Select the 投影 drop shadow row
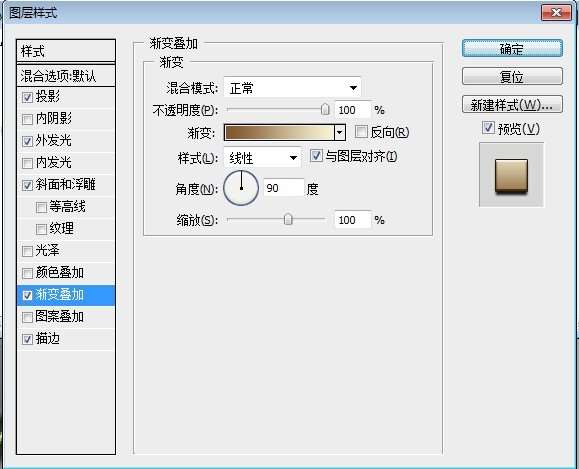The image size is (579, 469). pos(66,97)
